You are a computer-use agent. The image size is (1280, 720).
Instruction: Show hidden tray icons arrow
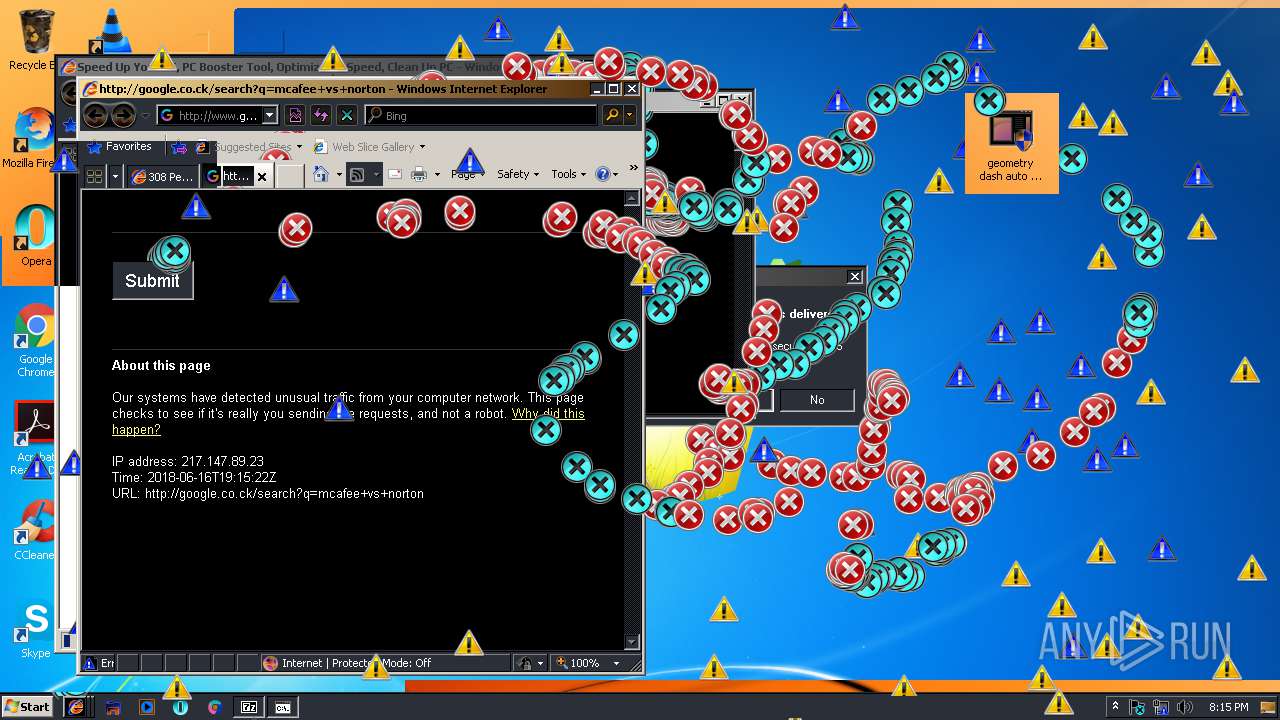tap(1115, 707)
